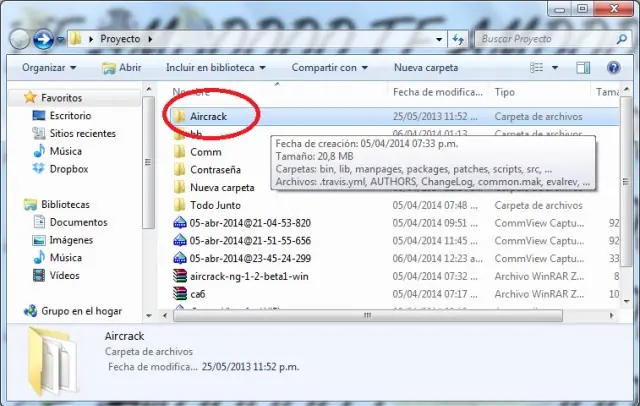Toggle the preview pane icon
The width and height of the screenshot is (640, 406).
click(x=583, y=68)
